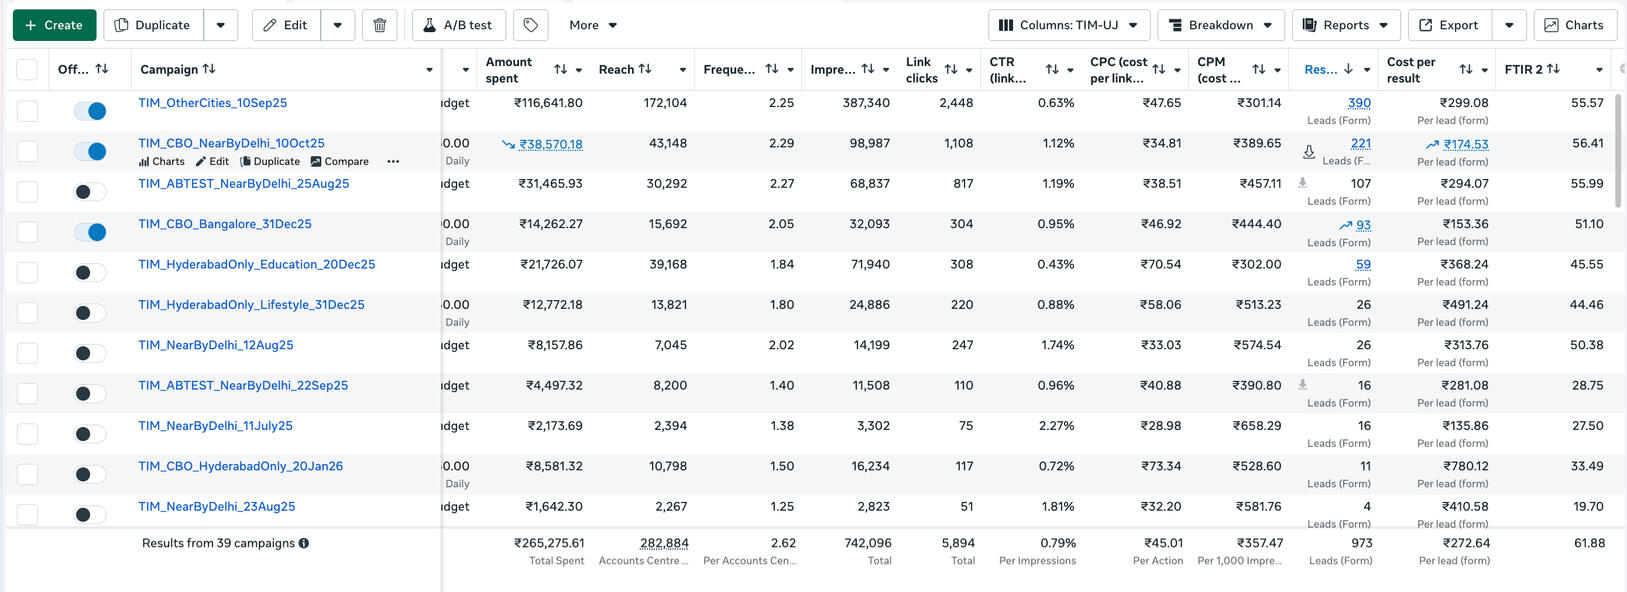Open the Columns: TIM-UJ dropdown
The image size is (1627, 592).
[1068, 25]
